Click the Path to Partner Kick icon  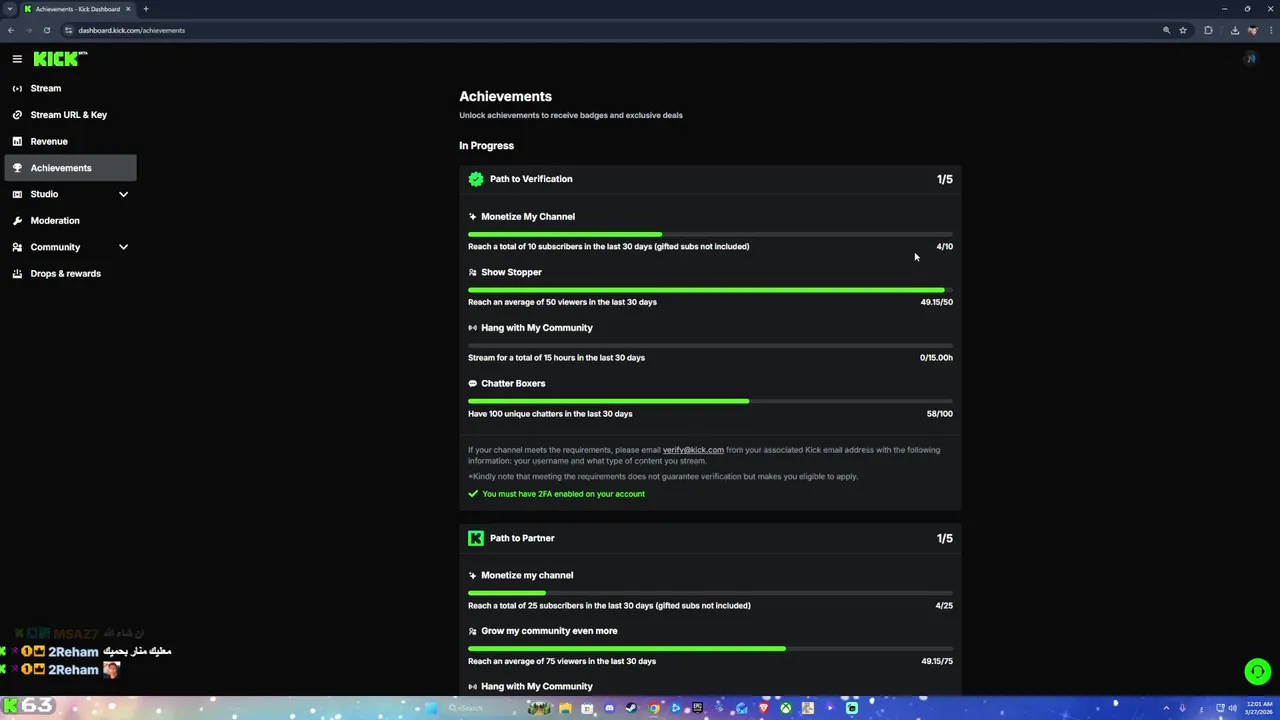tap(476, 538)
